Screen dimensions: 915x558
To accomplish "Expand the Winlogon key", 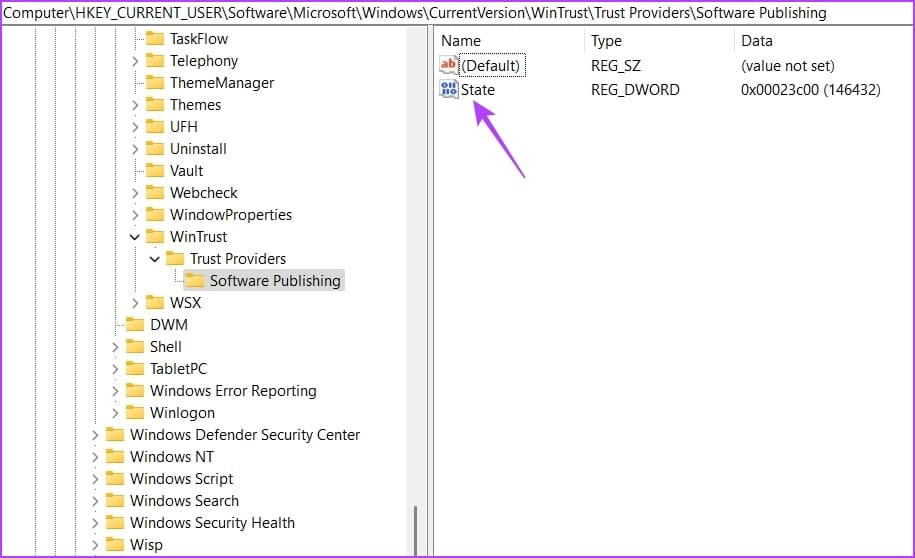I will point(115,413).
